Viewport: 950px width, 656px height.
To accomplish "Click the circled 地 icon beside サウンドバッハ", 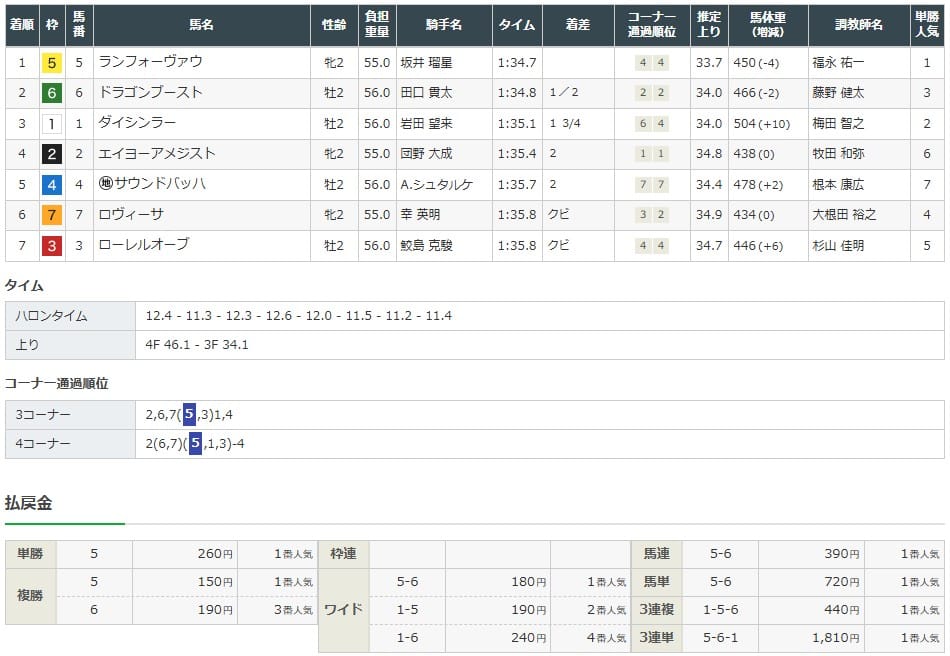I will click(x=105, y=186).
